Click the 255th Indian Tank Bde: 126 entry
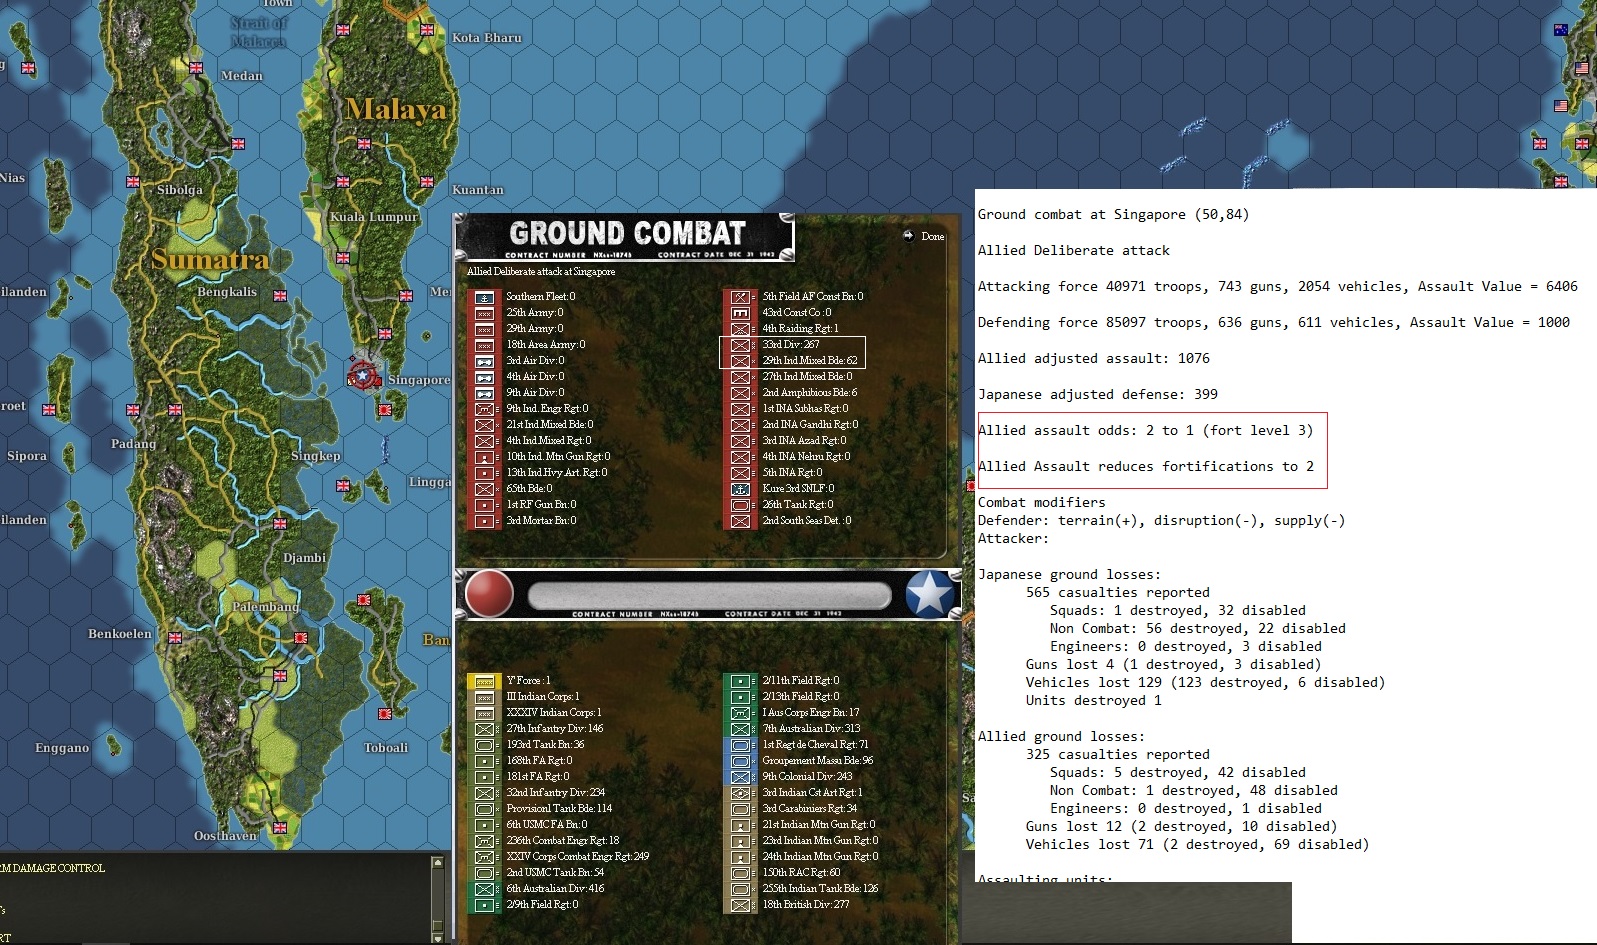The width and height of the screenshot is (1597, 945). tap(820, 889)
